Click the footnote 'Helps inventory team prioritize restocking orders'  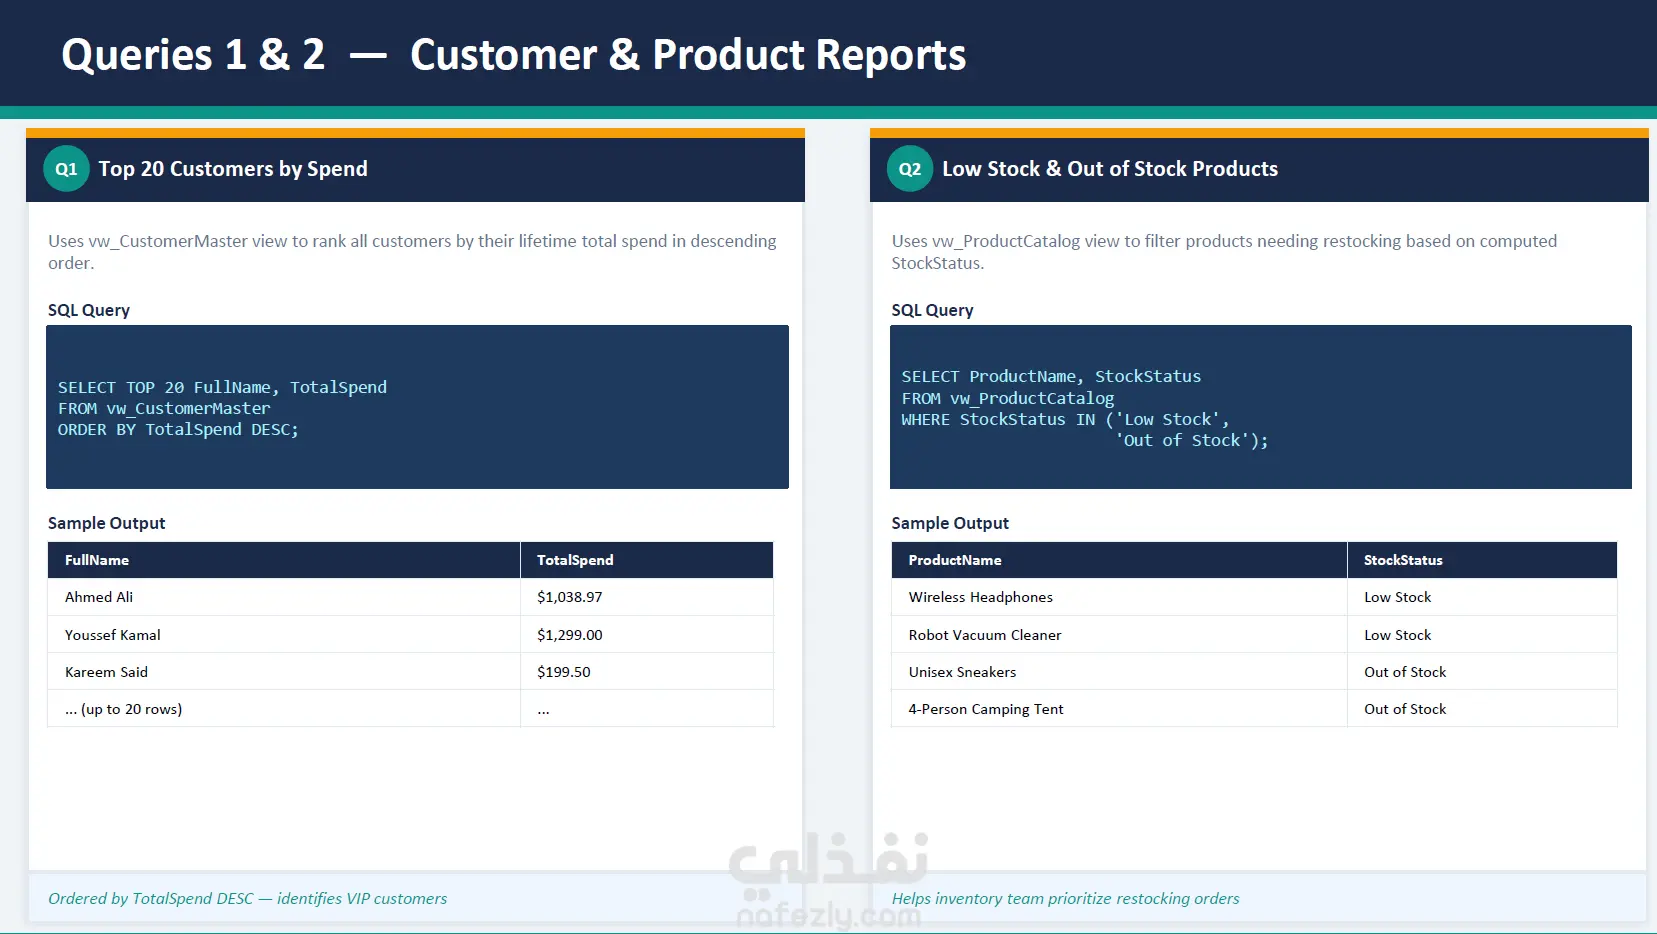pos(1065,898)
